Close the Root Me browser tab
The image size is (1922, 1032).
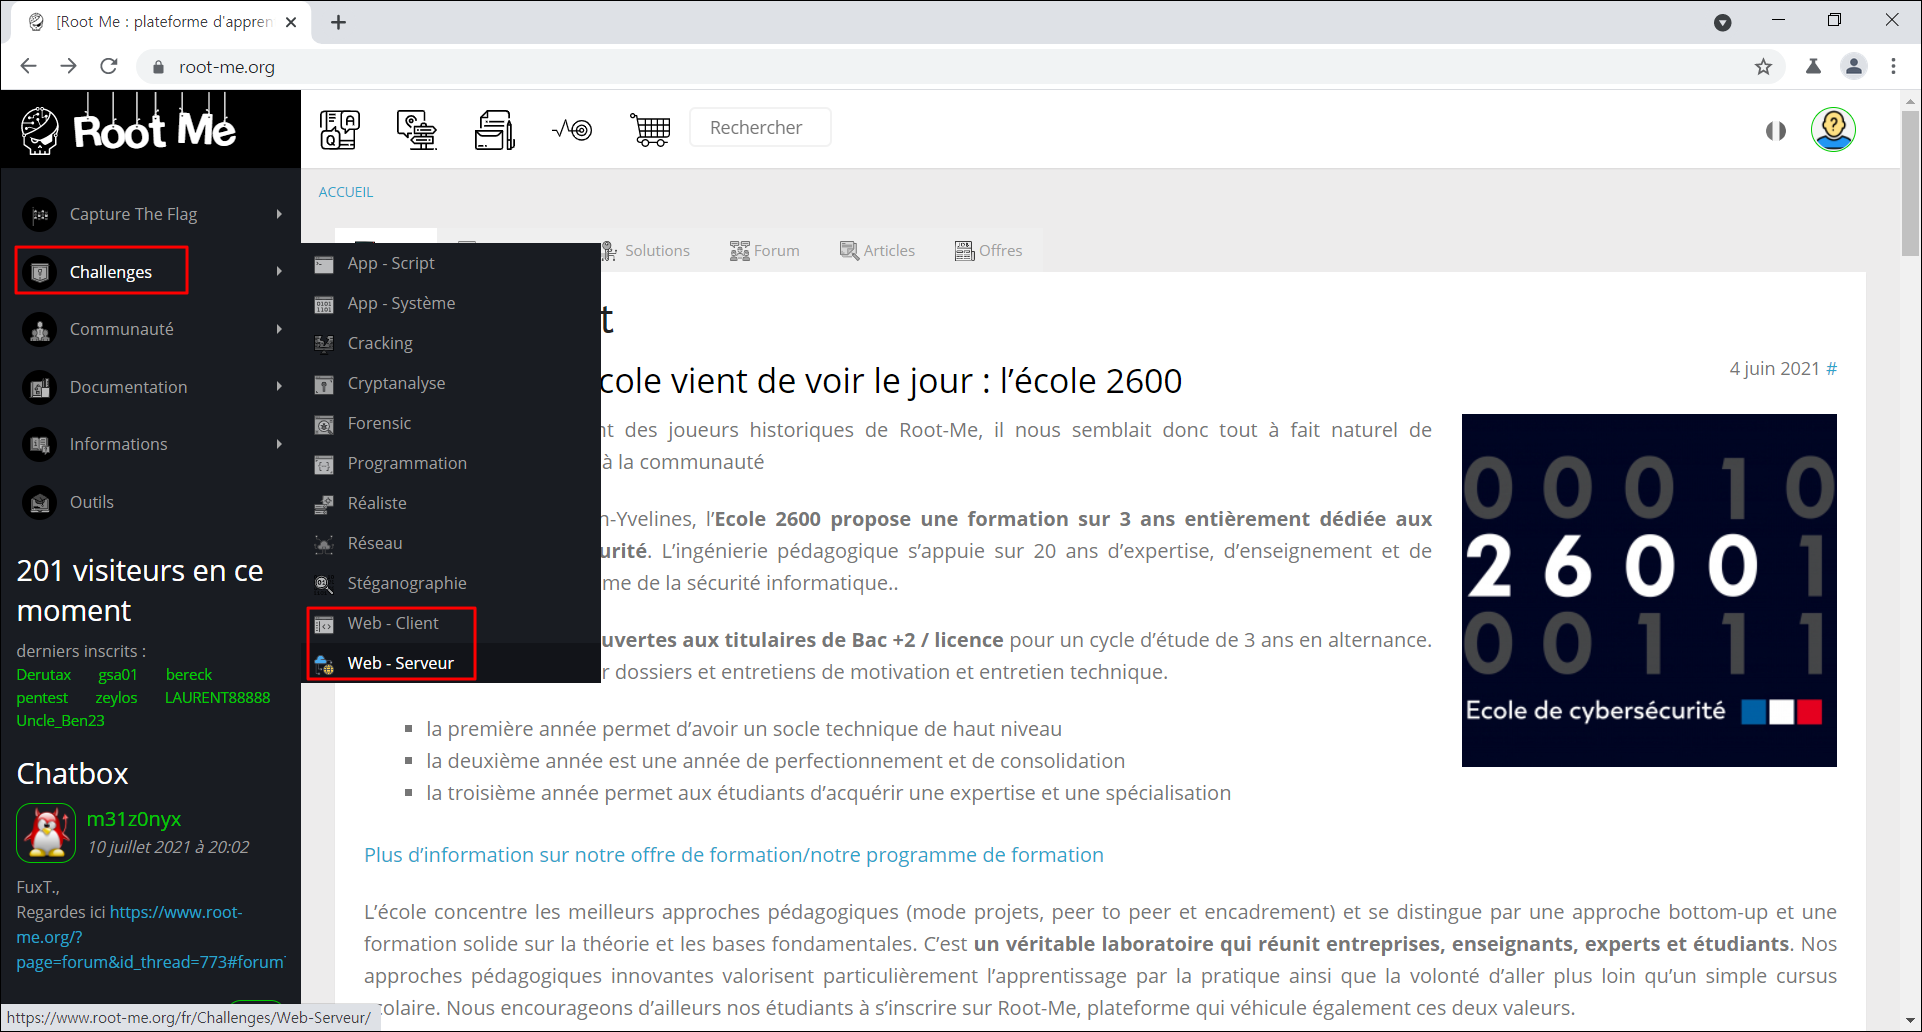291,22
